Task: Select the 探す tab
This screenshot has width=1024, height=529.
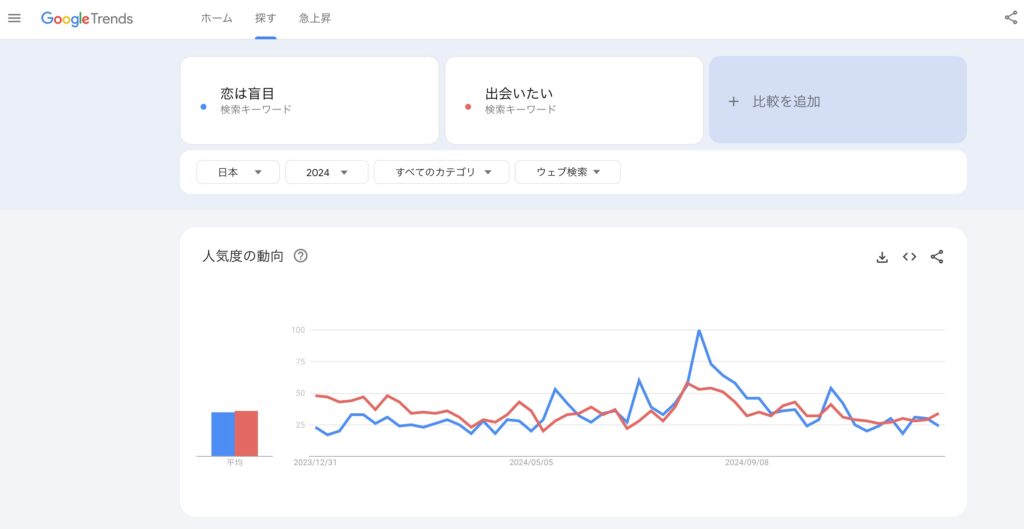Action: click(x=265, y=19)
